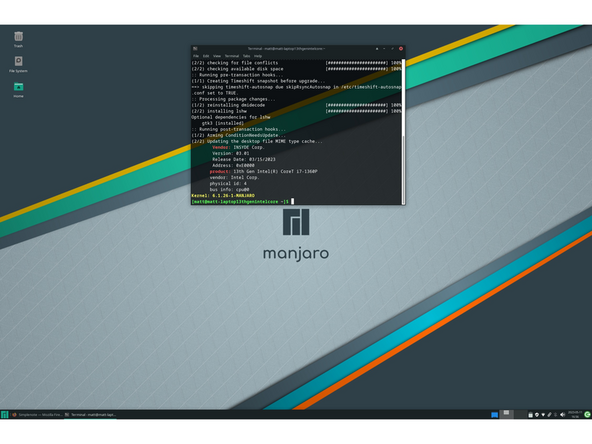Open the panel clock and date
This screenshot has width=592, height=444.
coord(575,415)
